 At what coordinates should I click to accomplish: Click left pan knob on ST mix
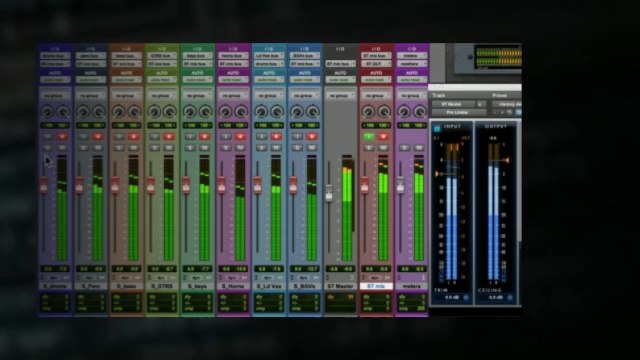pyautogui.click(x=368, y=111)
